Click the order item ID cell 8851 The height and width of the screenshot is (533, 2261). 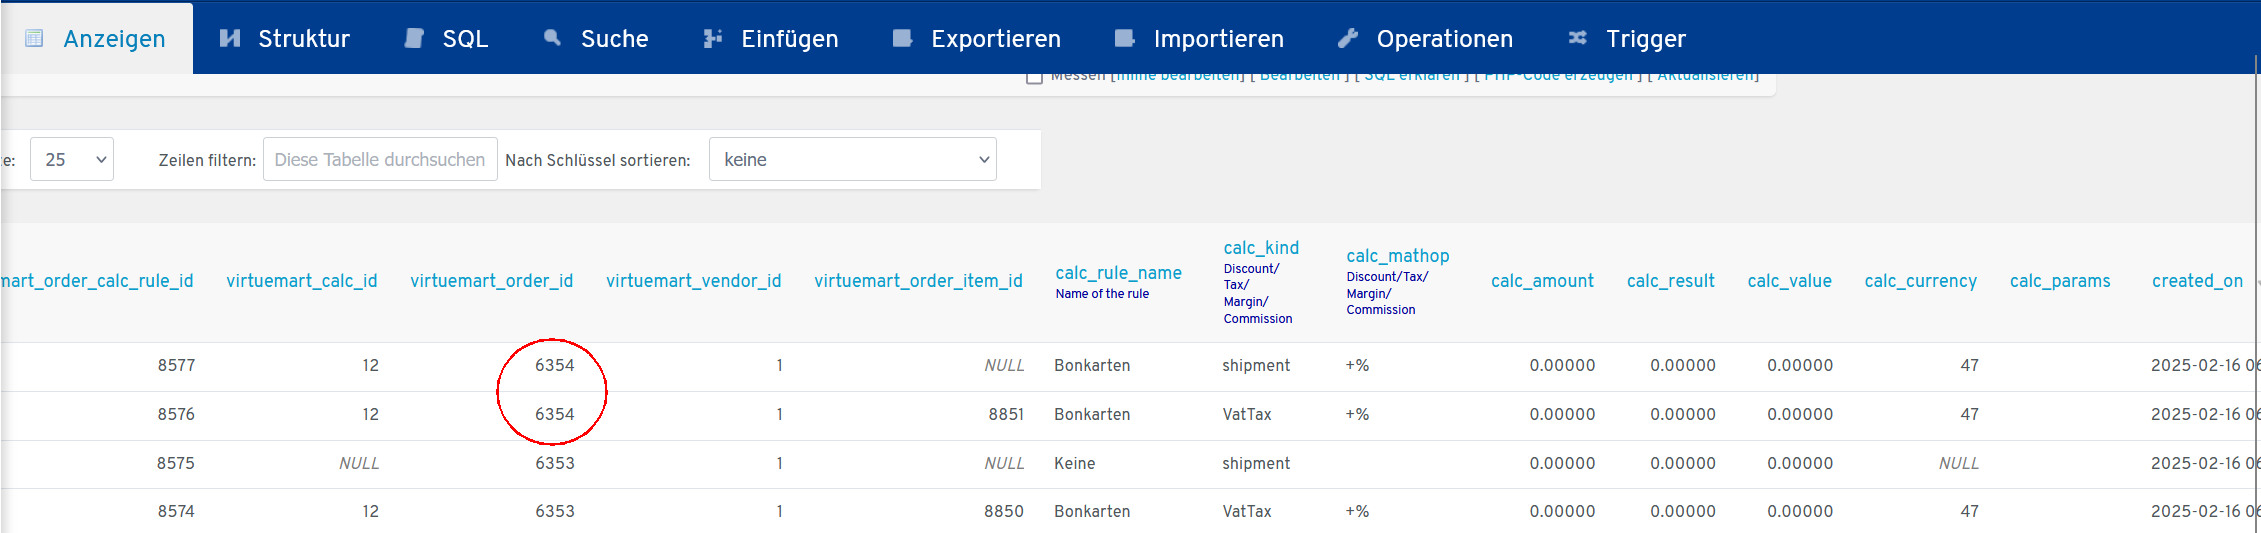[1005, 414]
